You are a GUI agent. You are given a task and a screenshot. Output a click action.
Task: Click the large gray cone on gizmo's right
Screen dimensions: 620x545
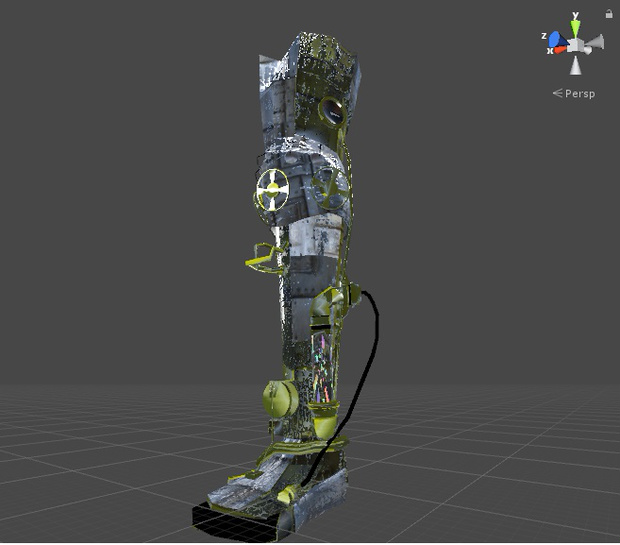[x=597, y=43]
